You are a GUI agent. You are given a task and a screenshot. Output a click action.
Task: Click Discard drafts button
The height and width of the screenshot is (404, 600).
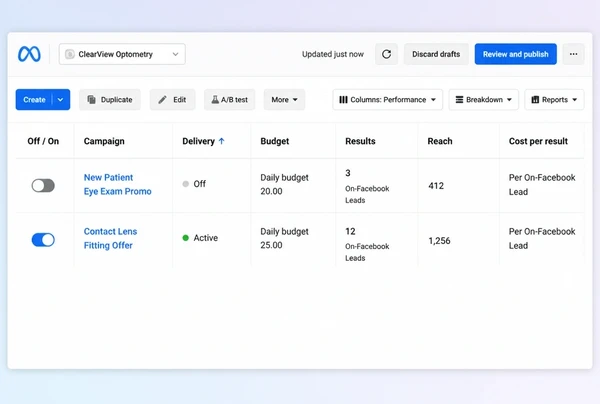(x=436, y=54)
